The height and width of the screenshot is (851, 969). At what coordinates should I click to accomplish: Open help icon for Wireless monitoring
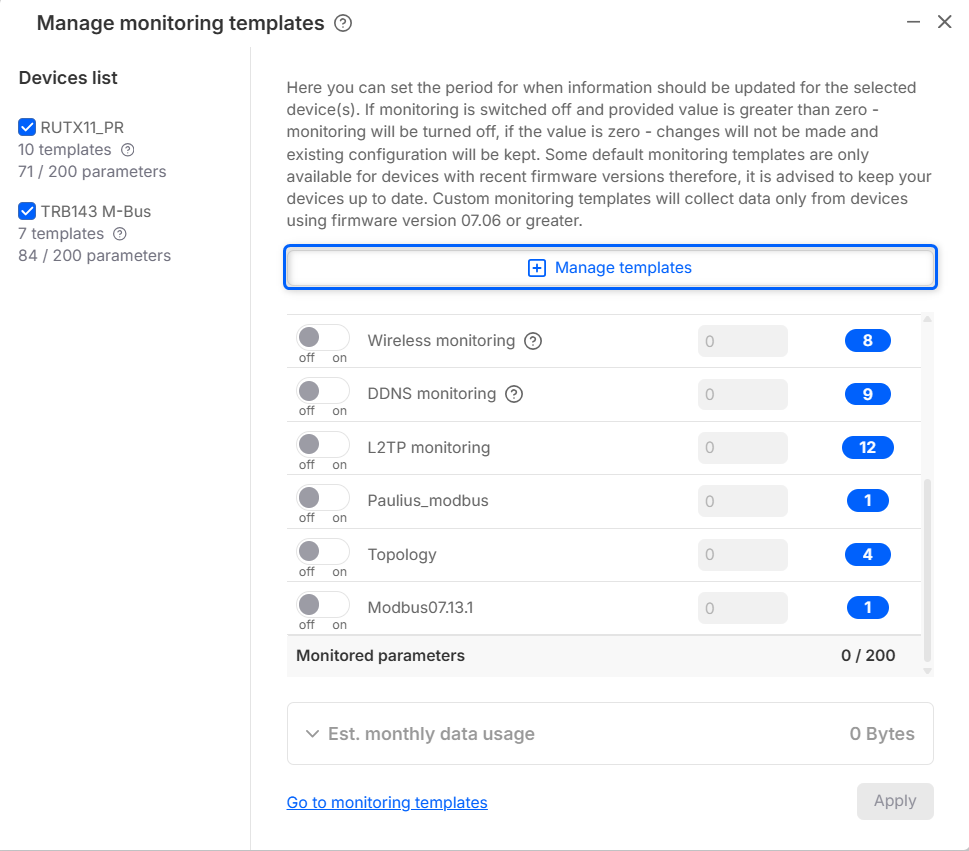click(533, 341)
